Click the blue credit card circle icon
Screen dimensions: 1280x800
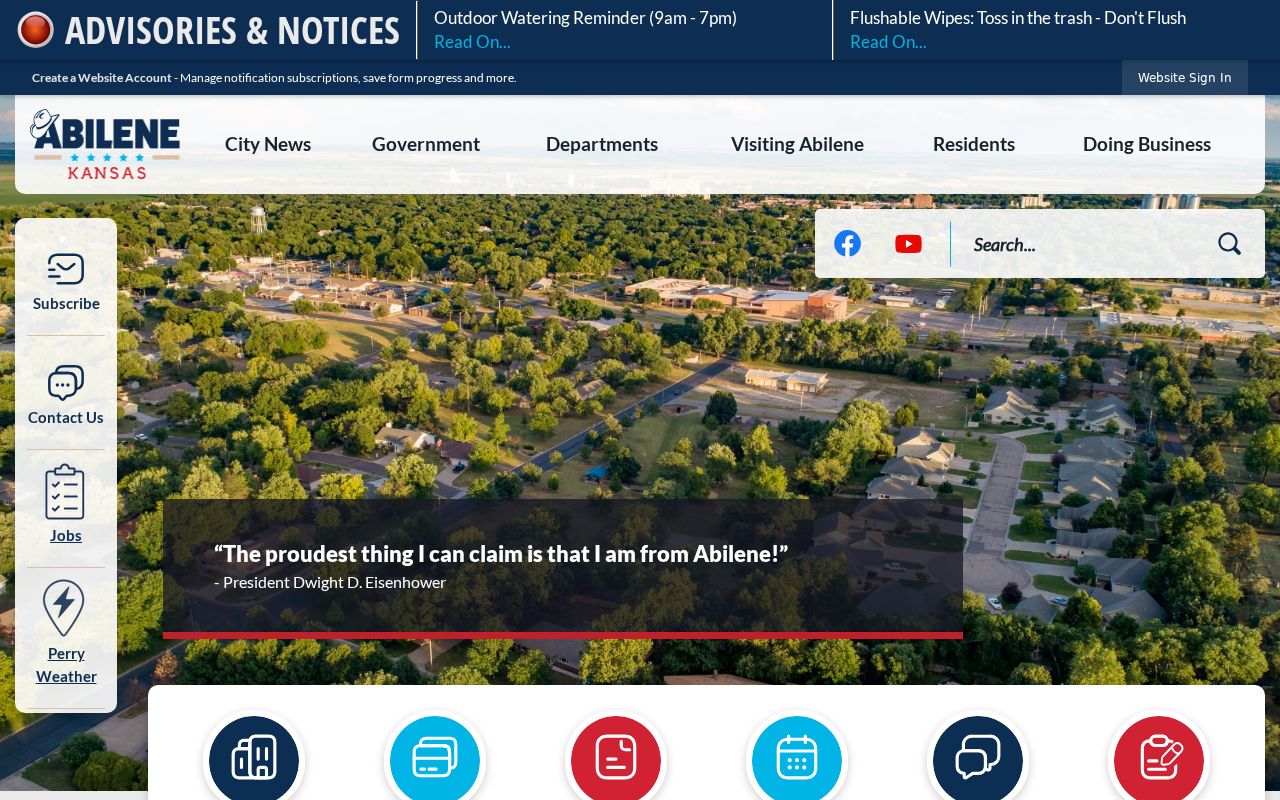pyautogui.click(x=435, y=759)
